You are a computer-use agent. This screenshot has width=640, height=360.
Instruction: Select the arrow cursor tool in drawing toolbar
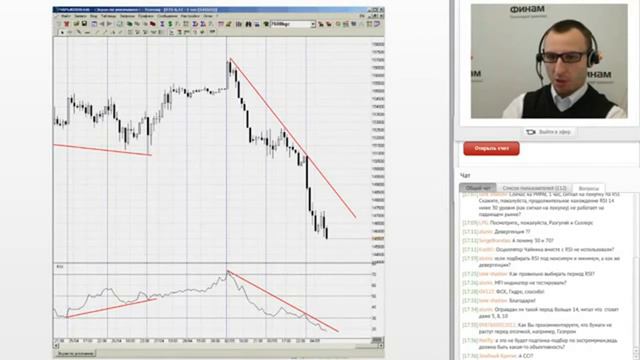62,32
